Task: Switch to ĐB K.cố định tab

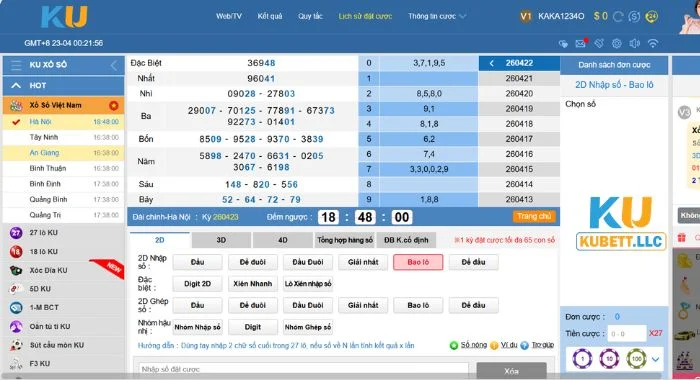Action: 406,240
